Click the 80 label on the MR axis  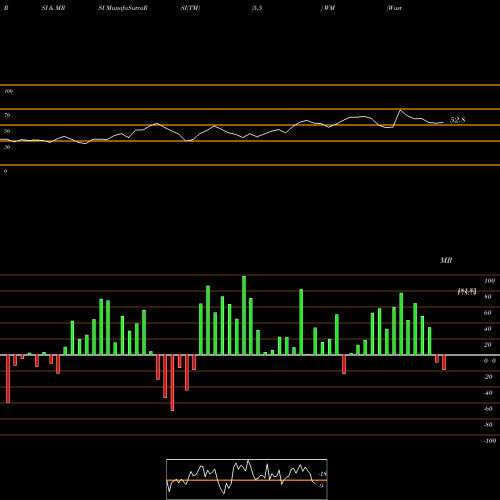pos(488,297)
